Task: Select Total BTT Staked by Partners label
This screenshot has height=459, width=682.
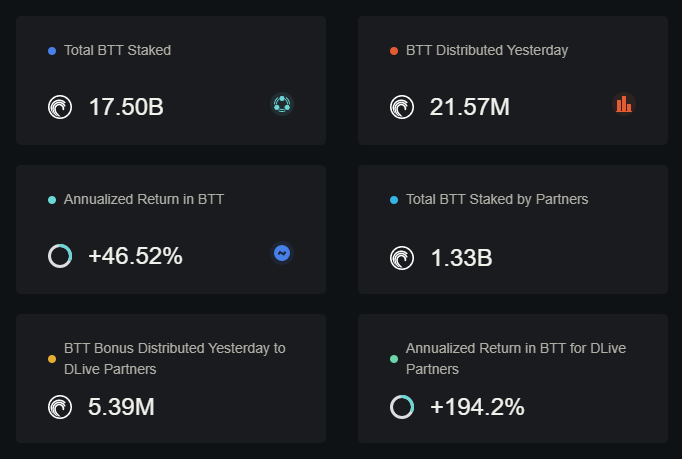Action: click(497, 199)
